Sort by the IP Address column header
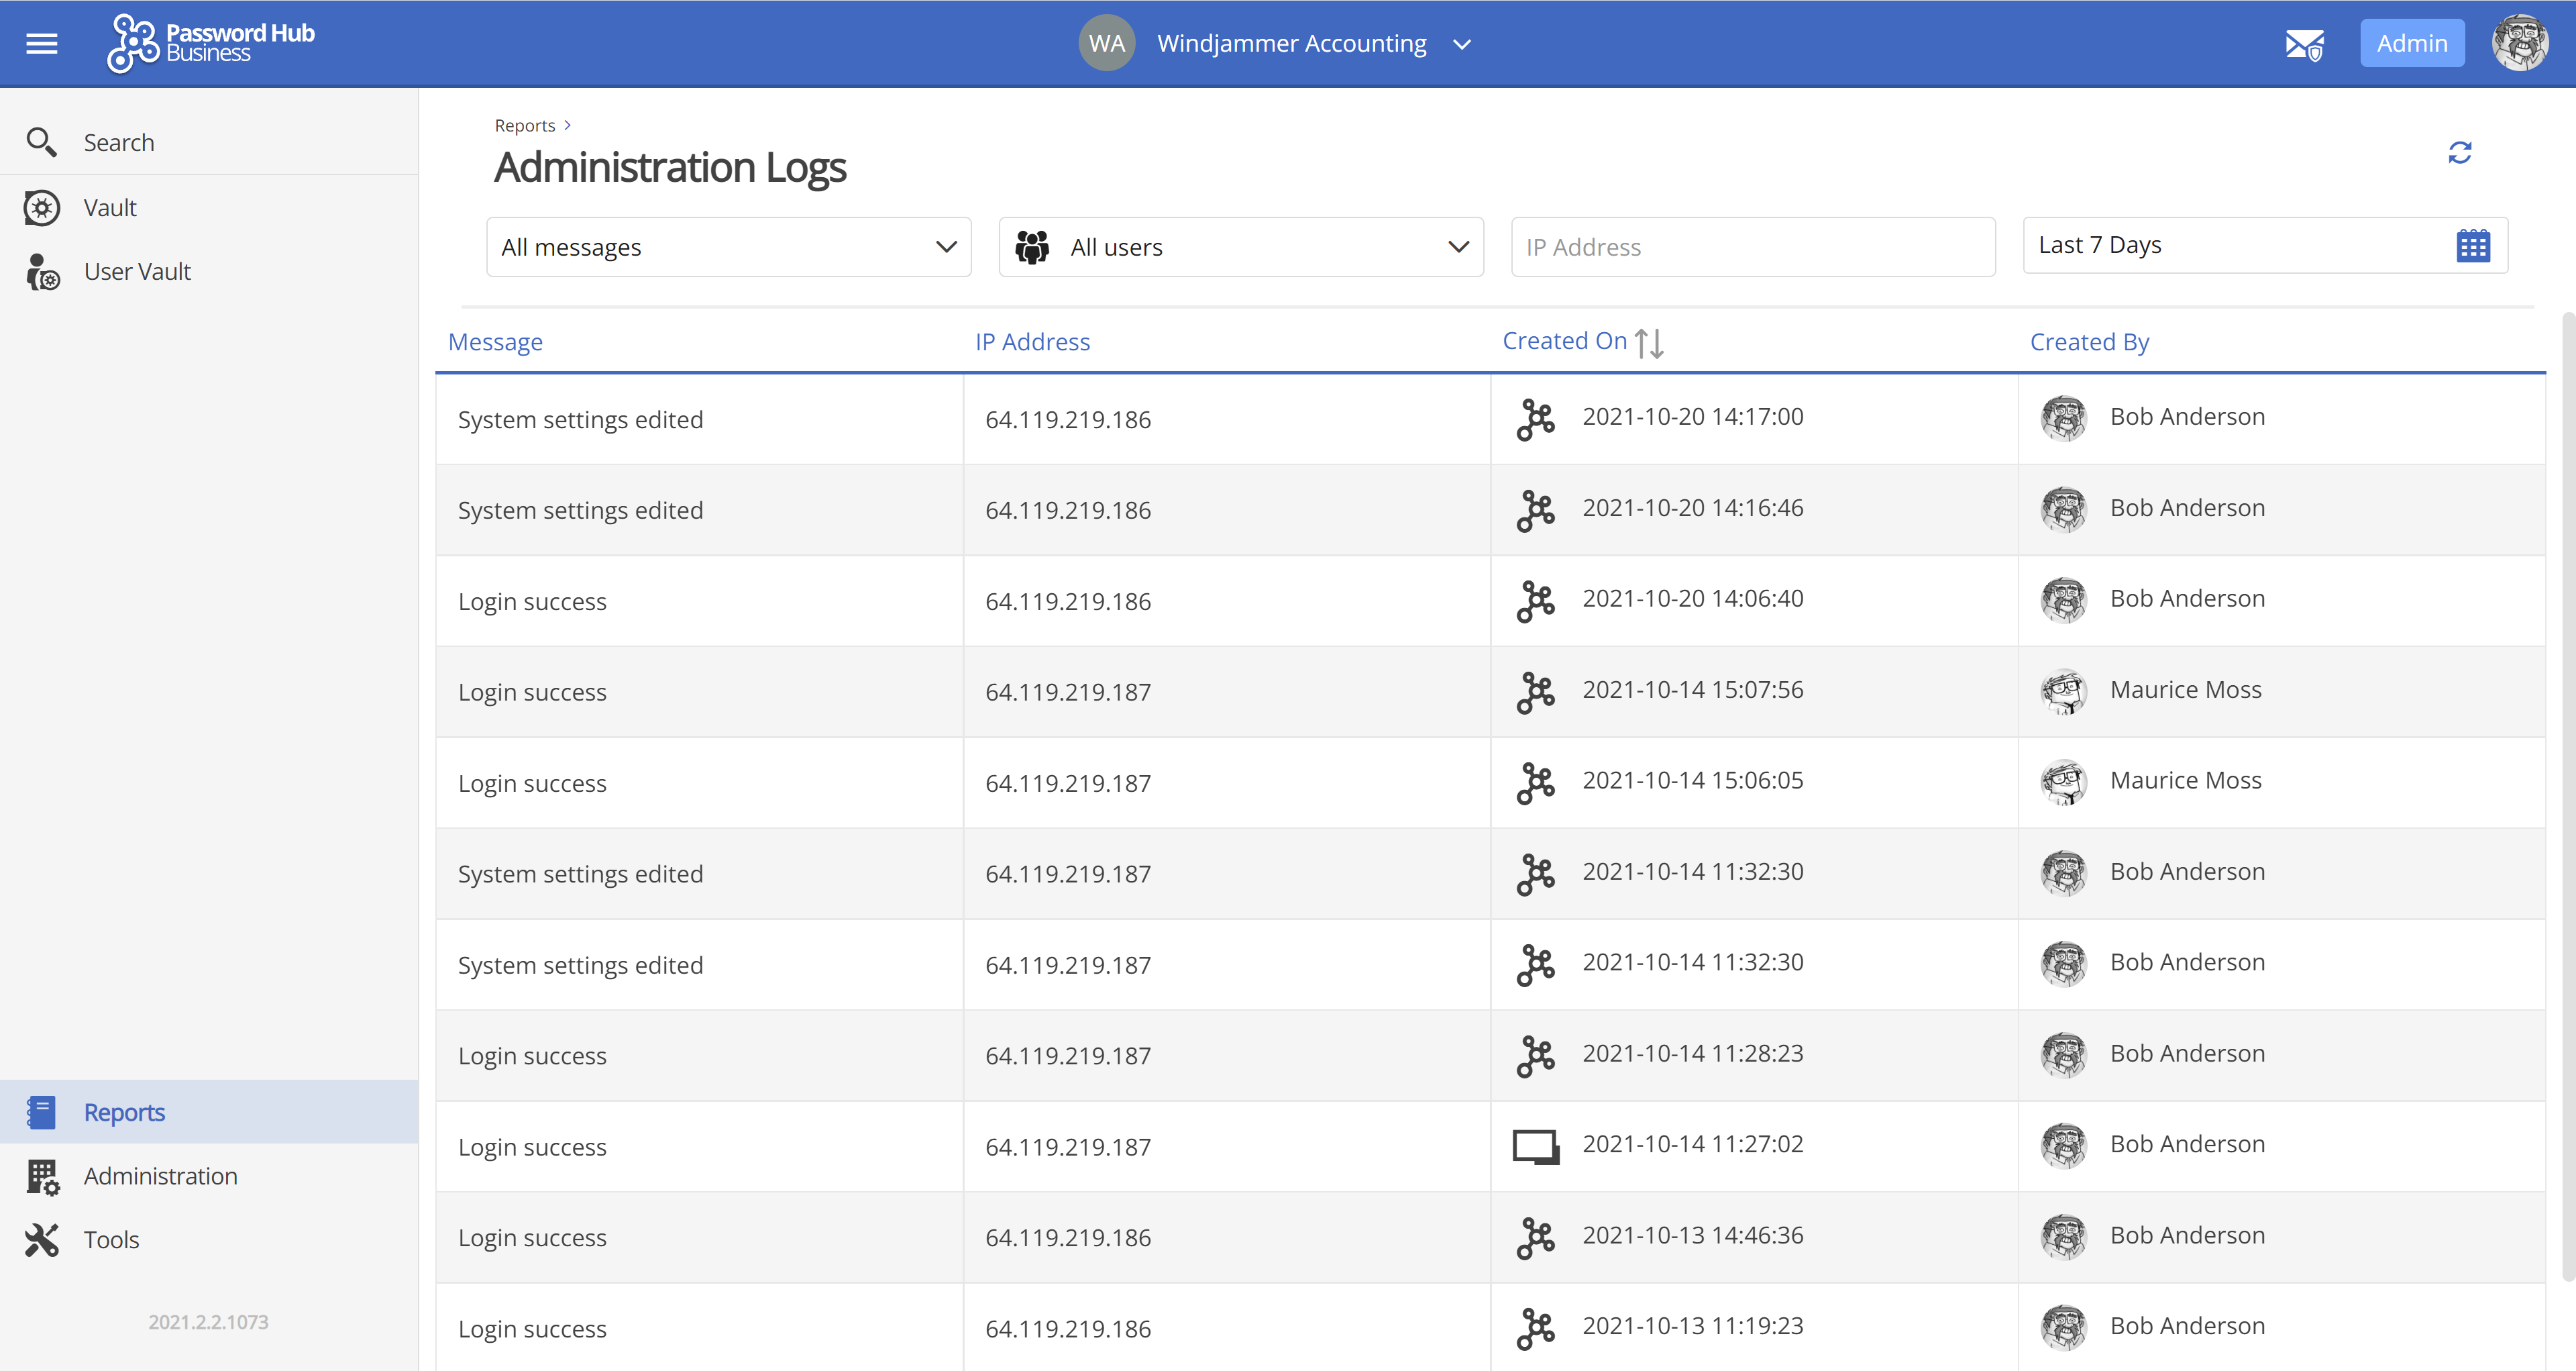Viewport: 2576px width, 1371px height. (1032, 341)
